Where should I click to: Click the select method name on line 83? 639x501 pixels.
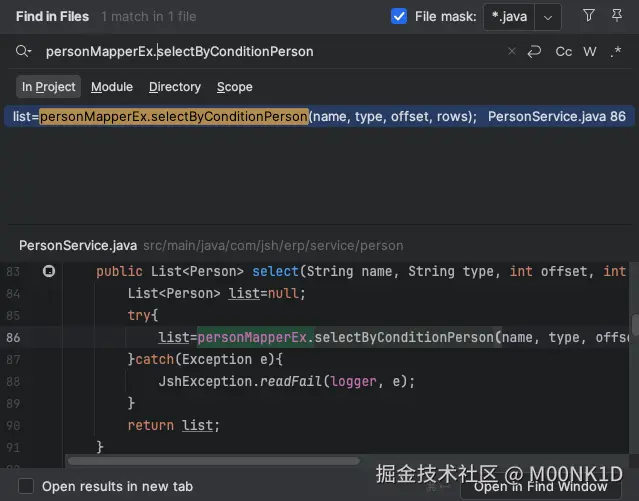tap(275, 271)
